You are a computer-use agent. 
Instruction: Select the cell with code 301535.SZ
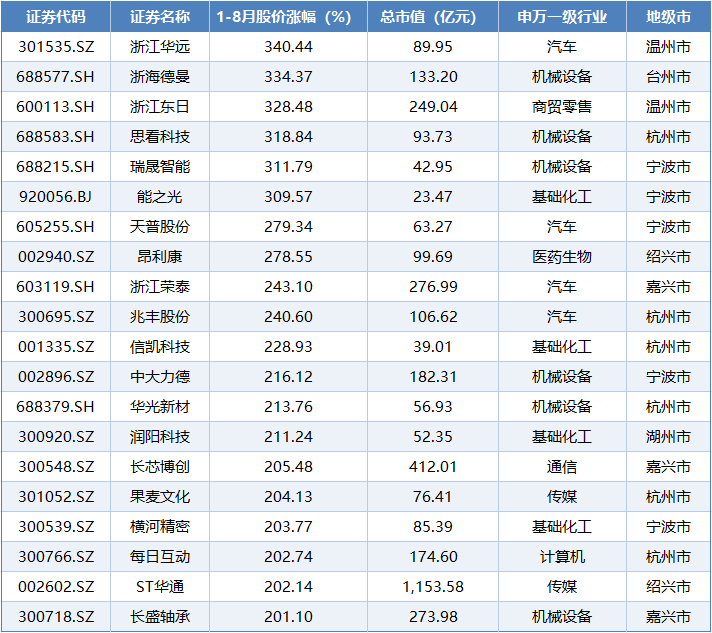[57, 47]
